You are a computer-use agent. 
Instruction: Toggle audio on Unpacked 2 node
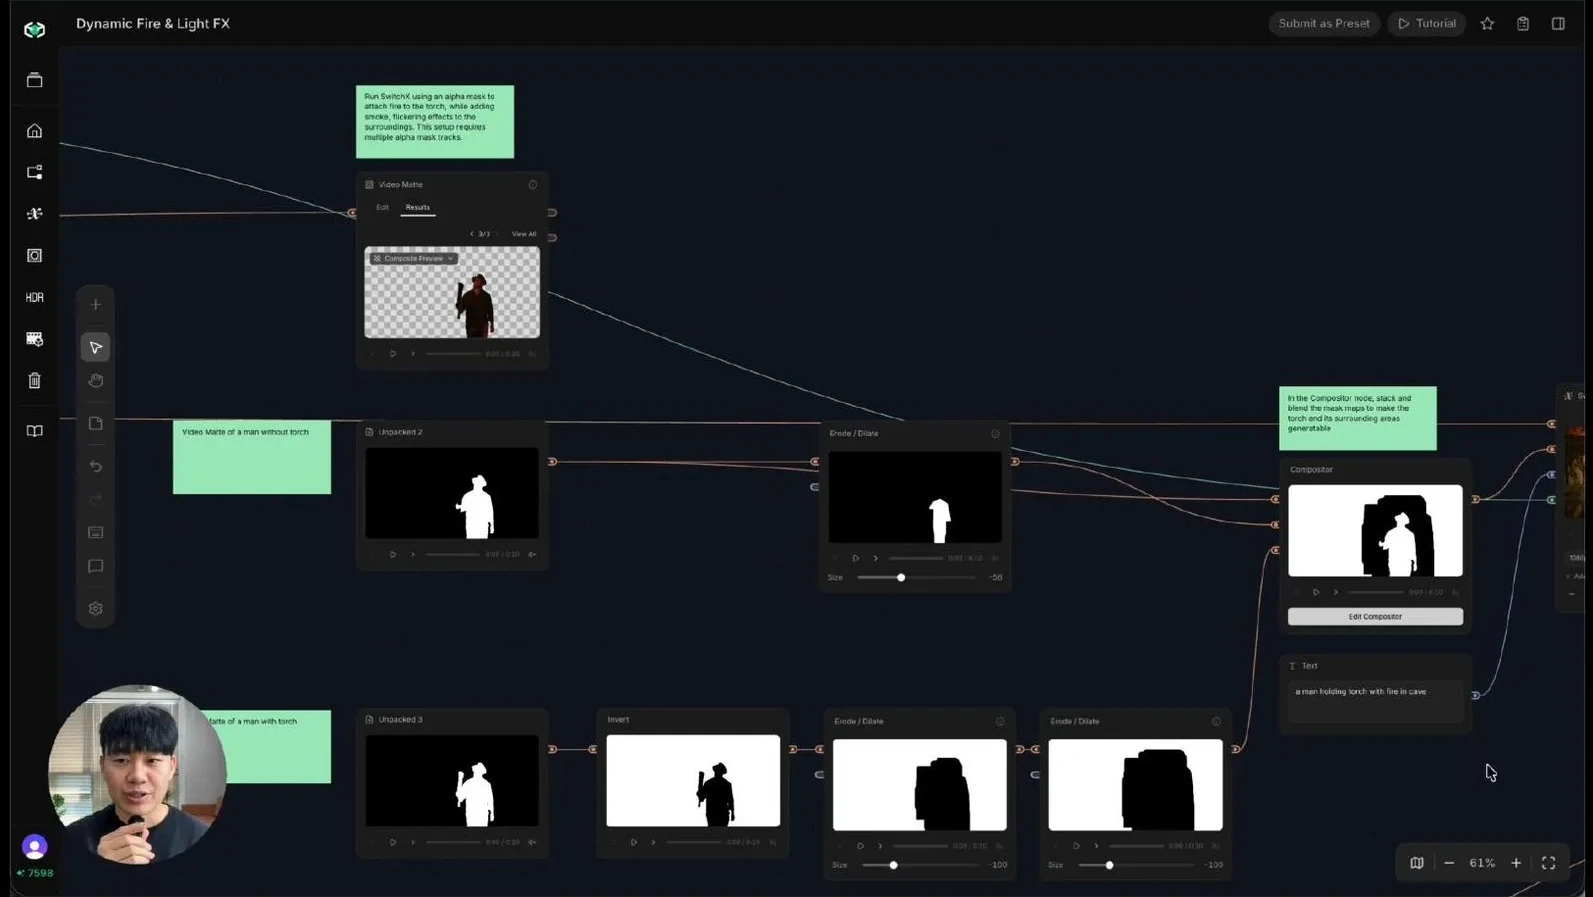[532, 555]
